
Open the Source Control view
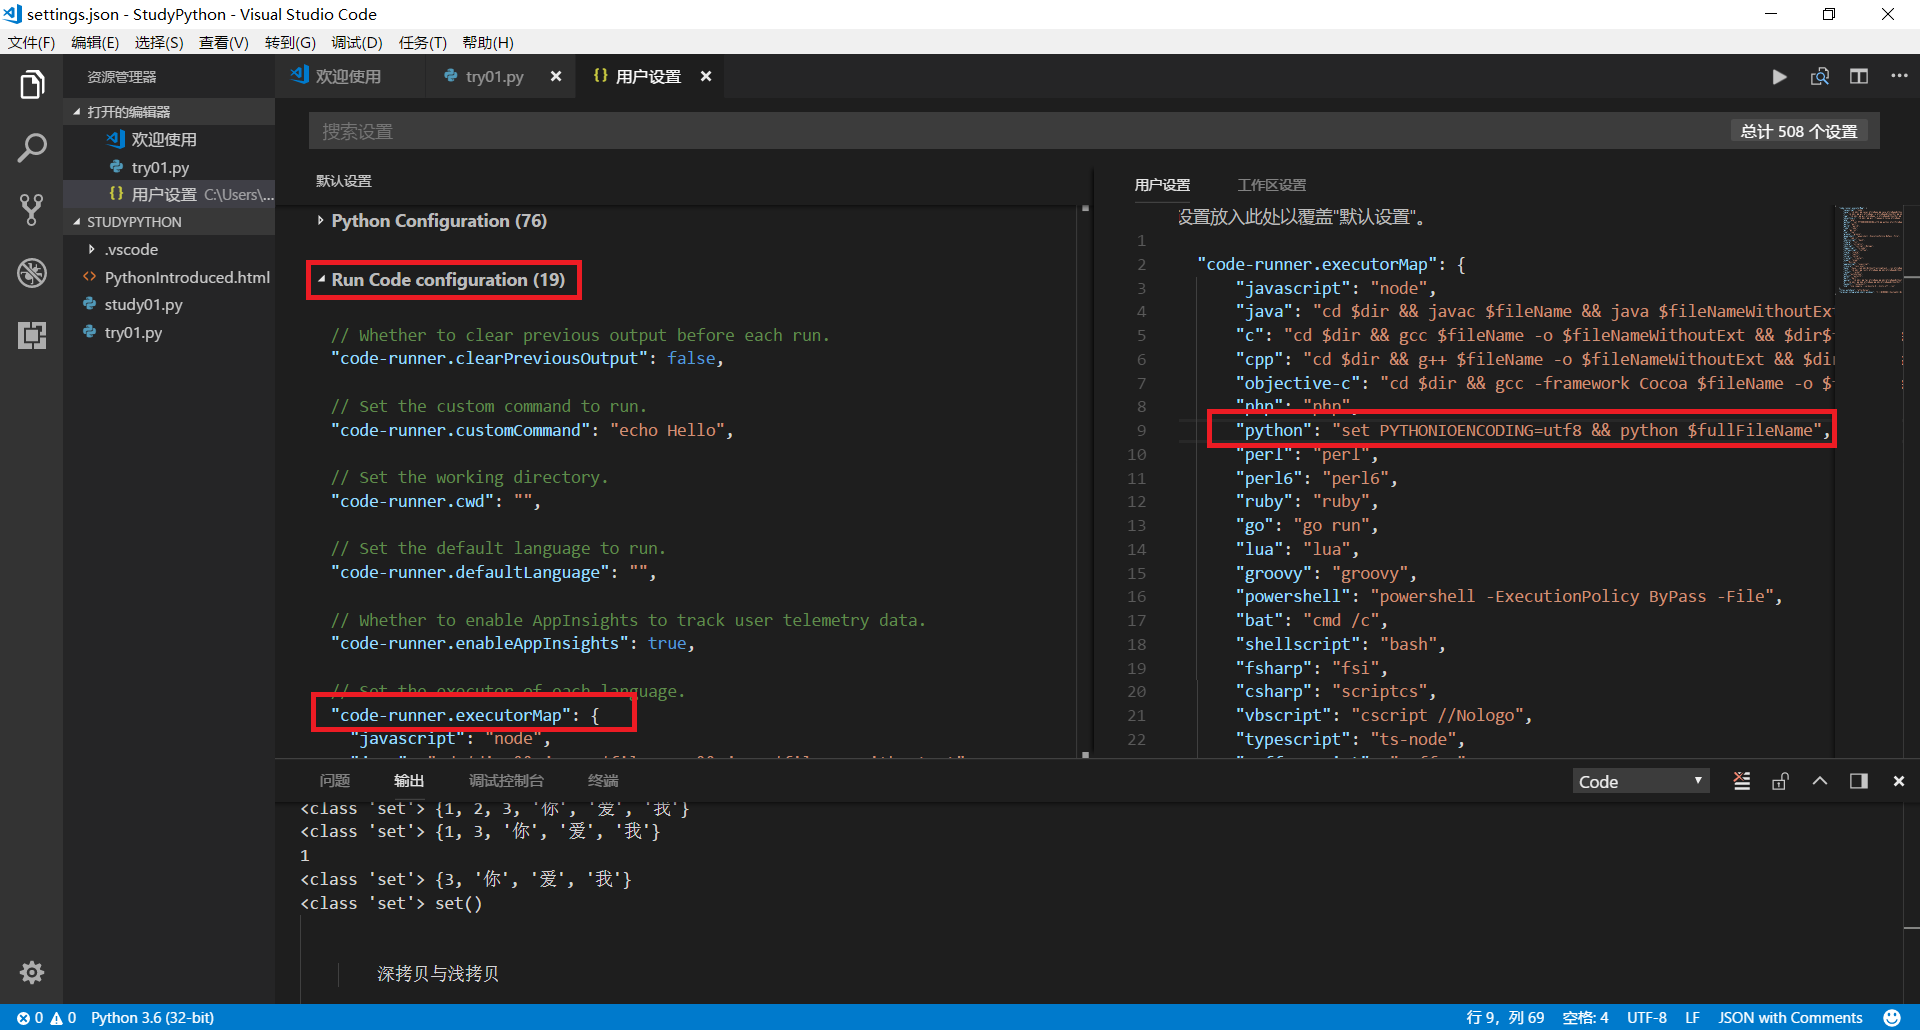[x=32, y=209]
